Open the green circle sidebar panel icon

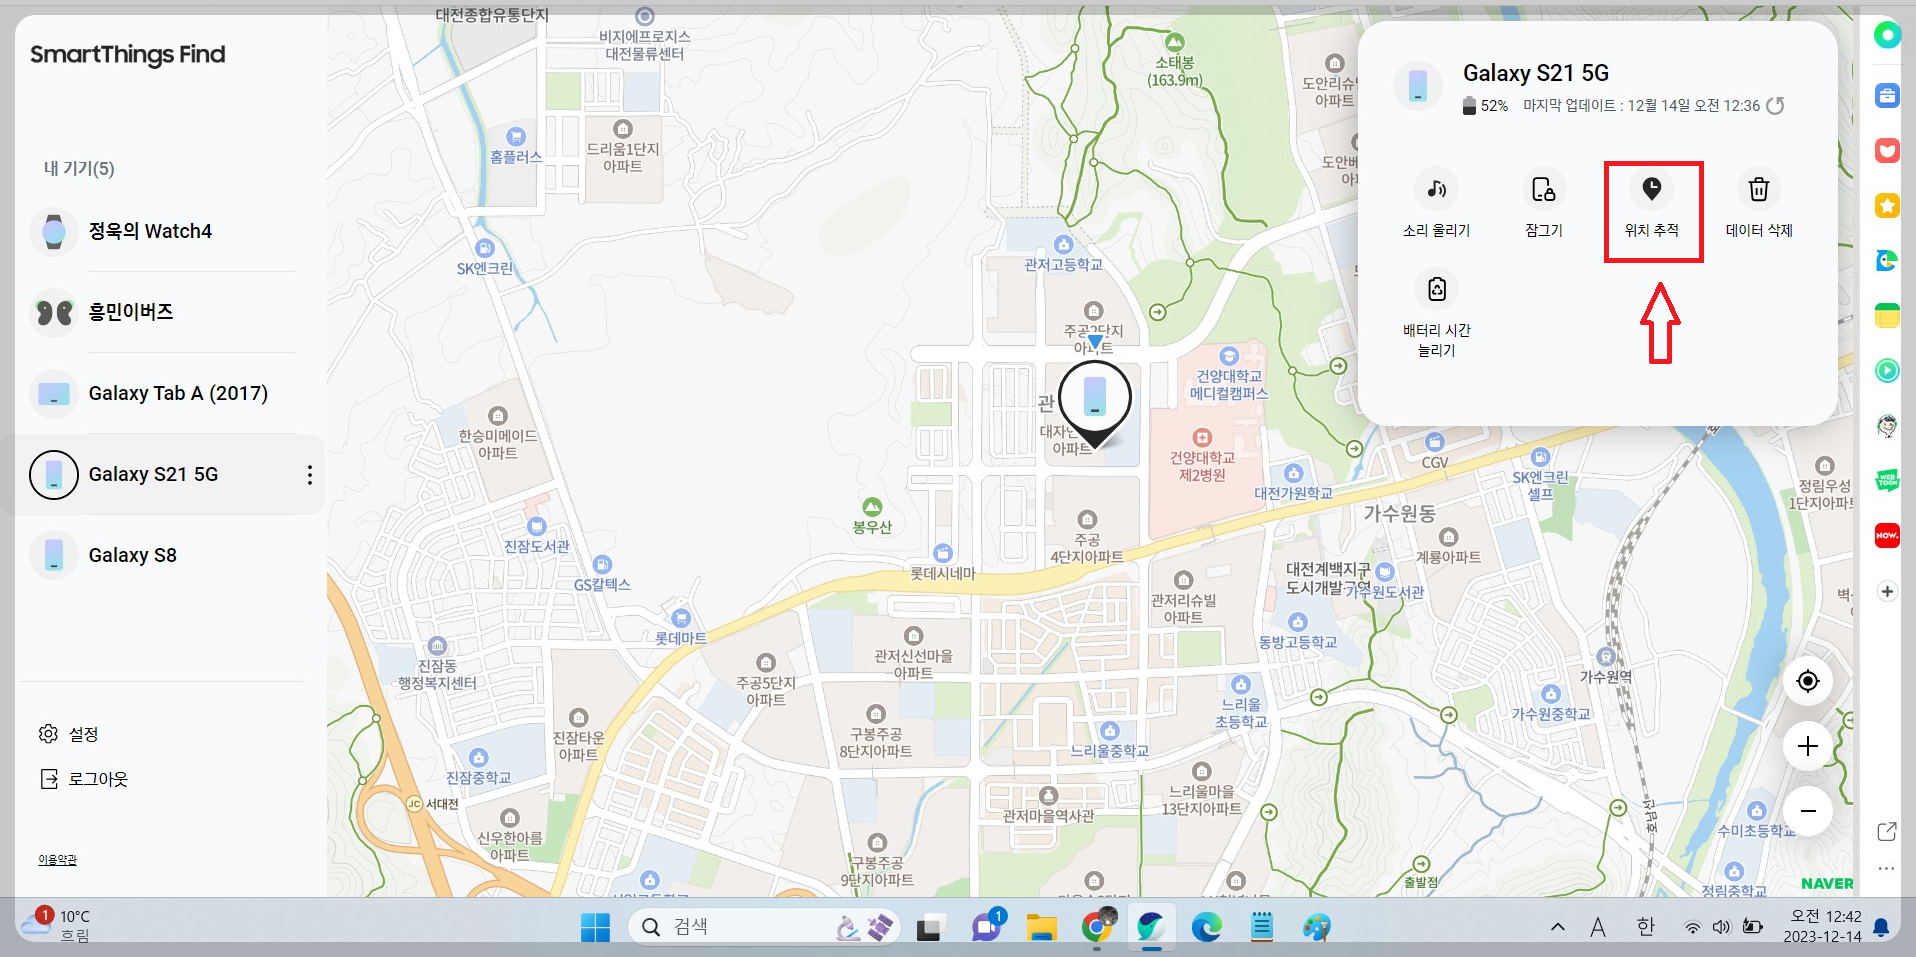point(1887,35)
